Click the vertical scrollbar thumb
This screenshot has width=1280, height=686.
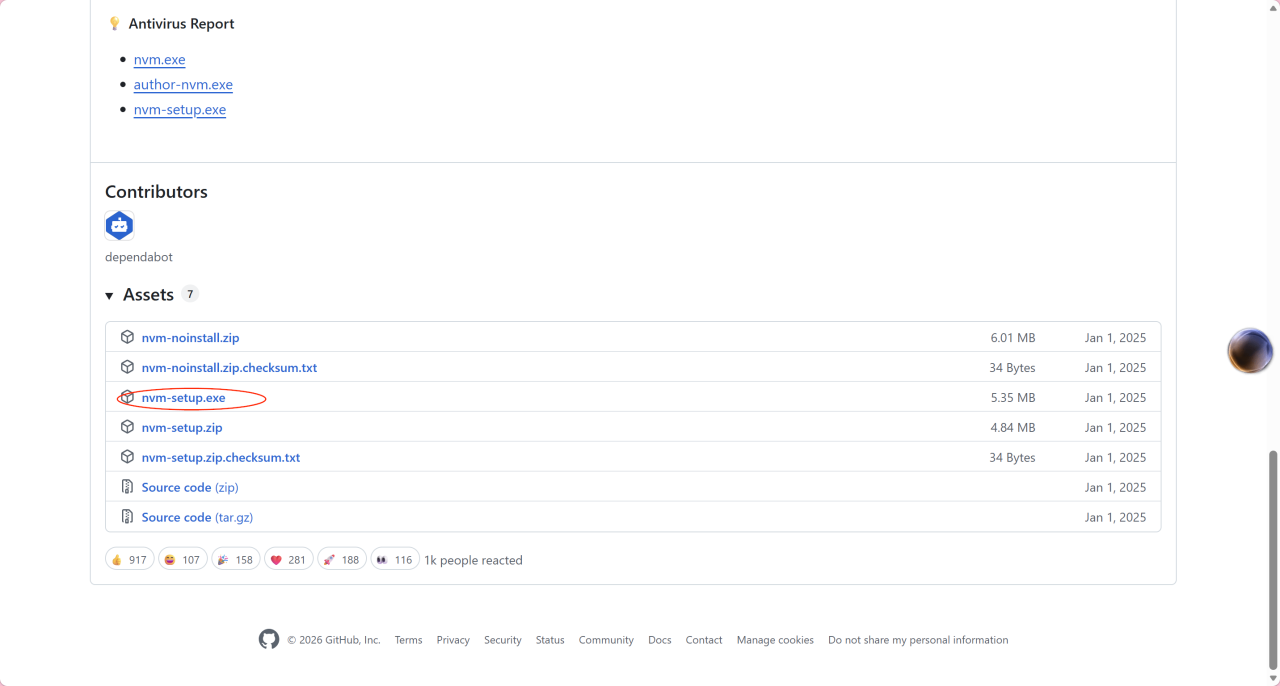1273,559
